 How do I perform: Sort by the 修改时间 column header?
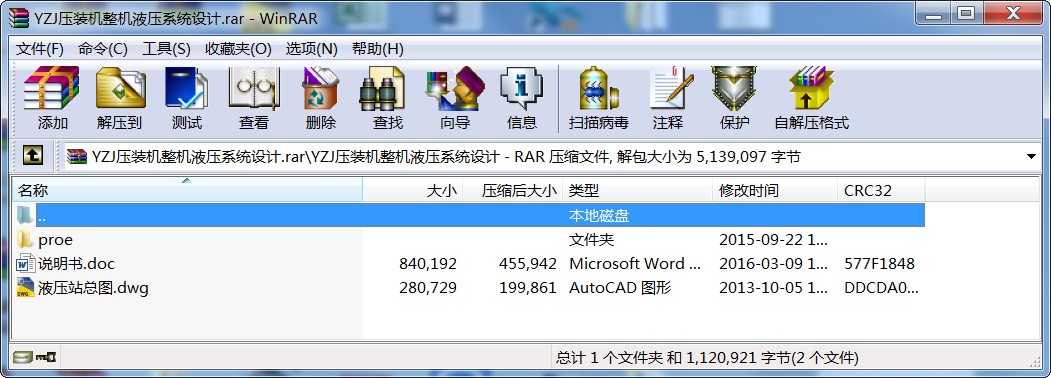click(775, 190)
